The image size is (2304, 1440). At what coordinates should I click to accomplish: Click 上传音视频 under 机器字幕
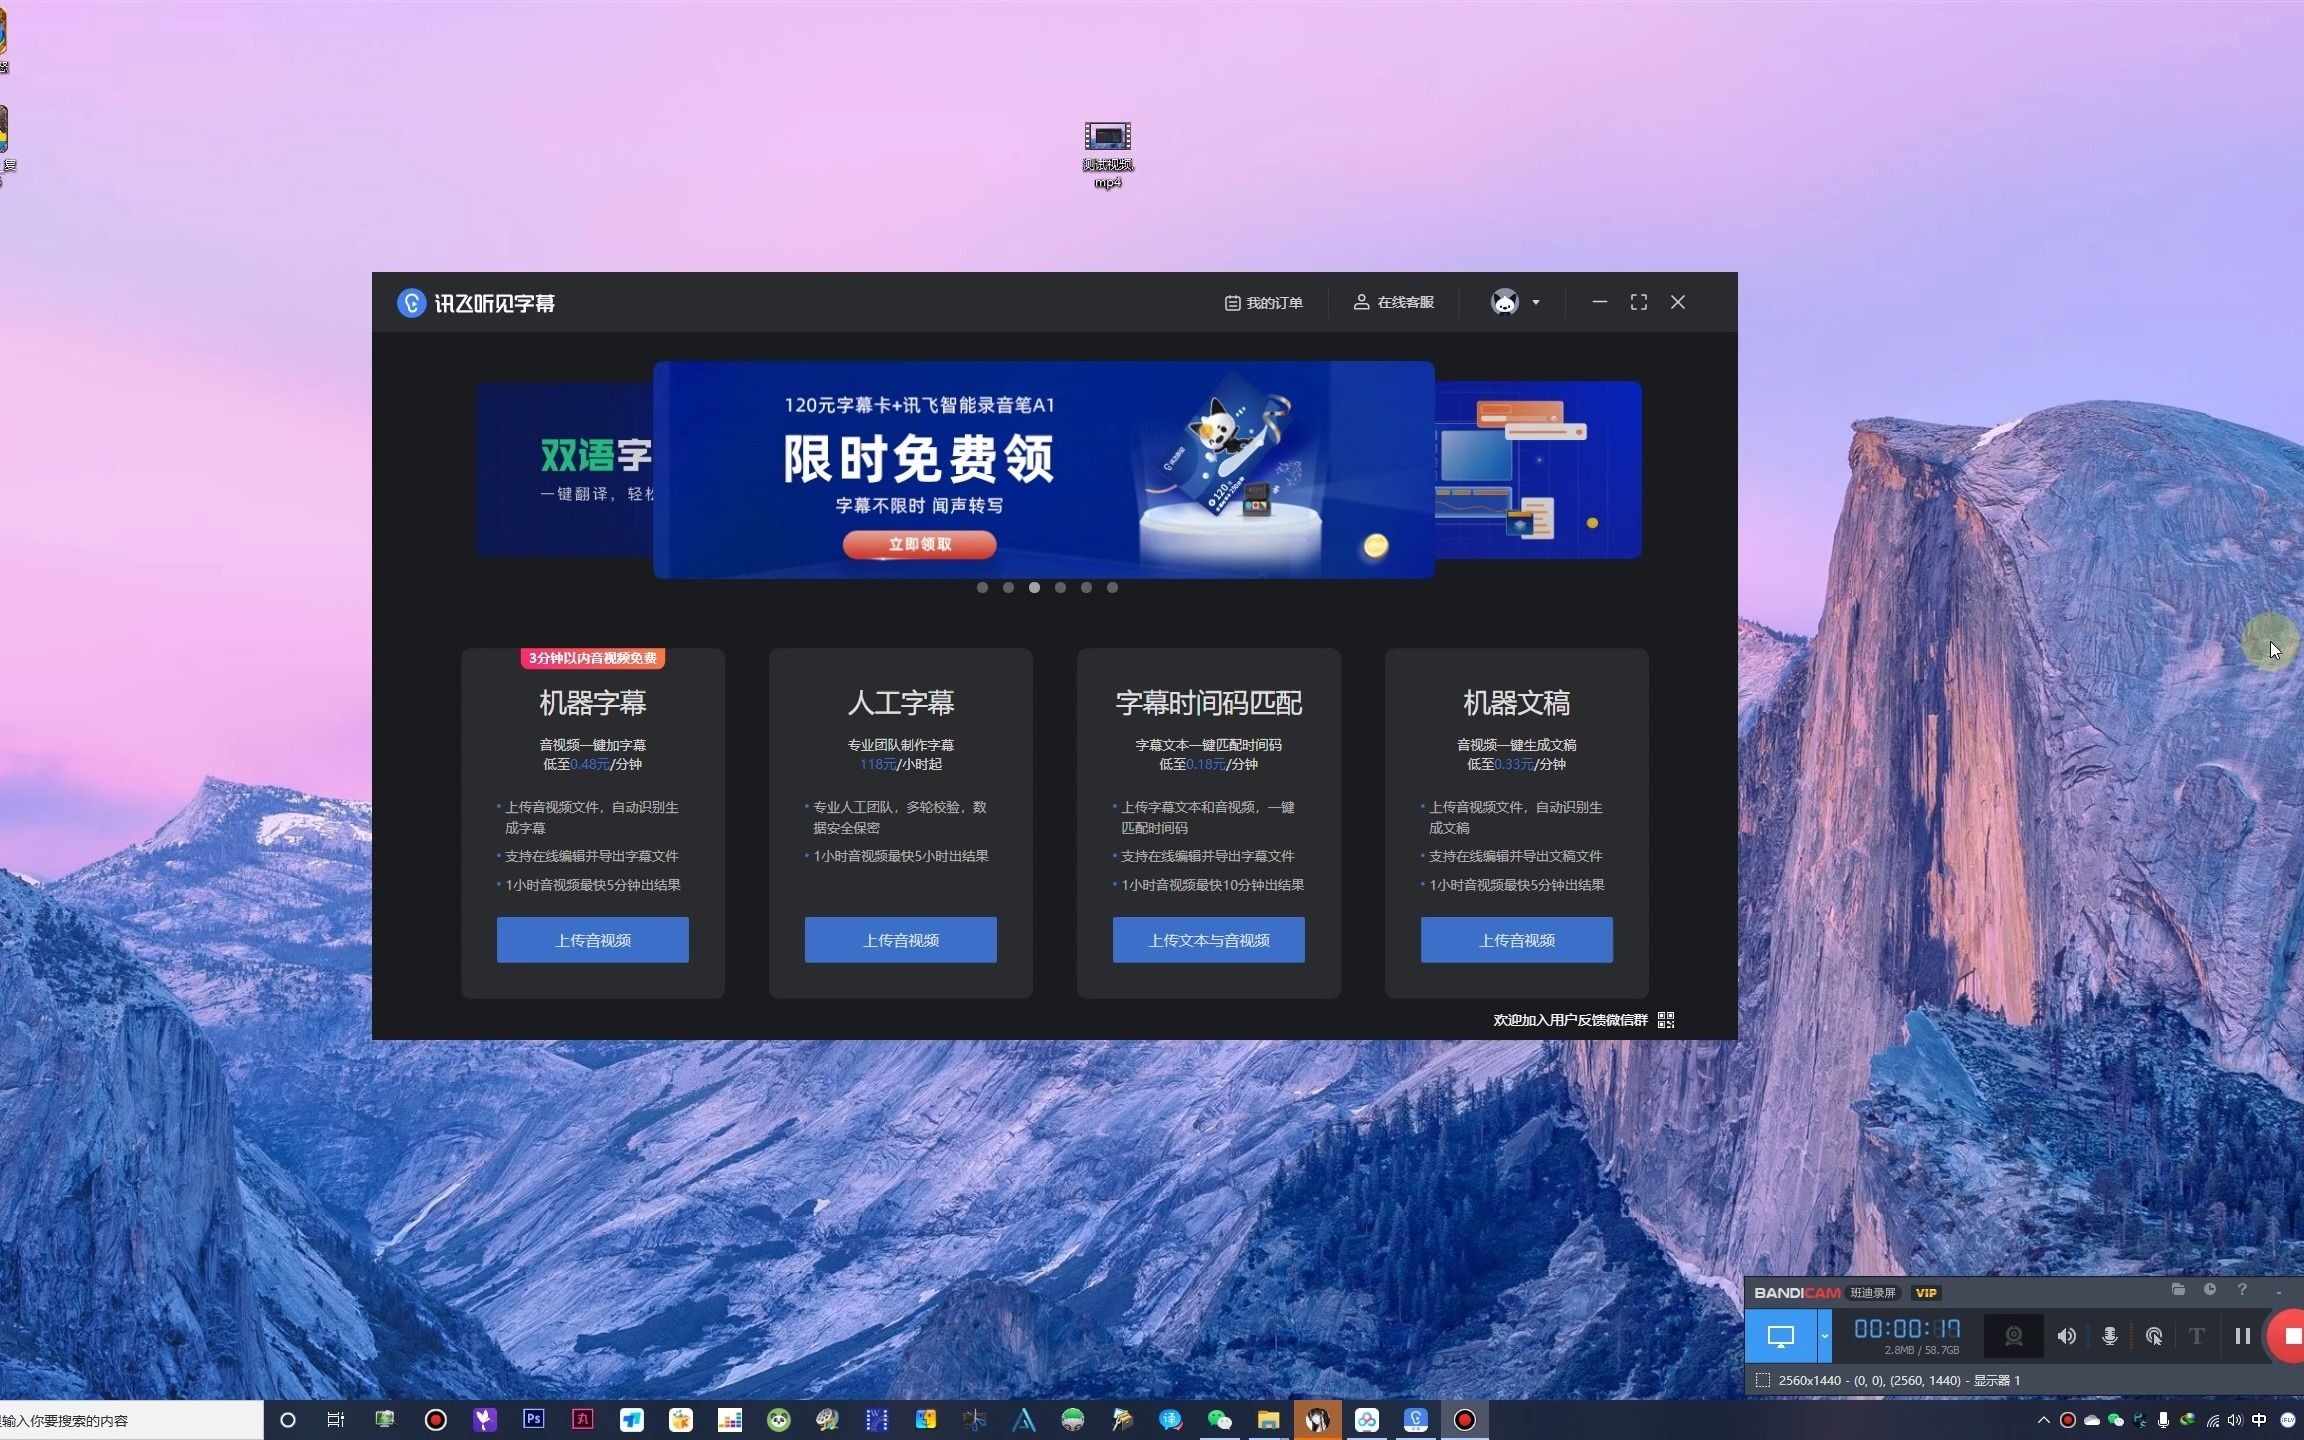coord(592,940)
